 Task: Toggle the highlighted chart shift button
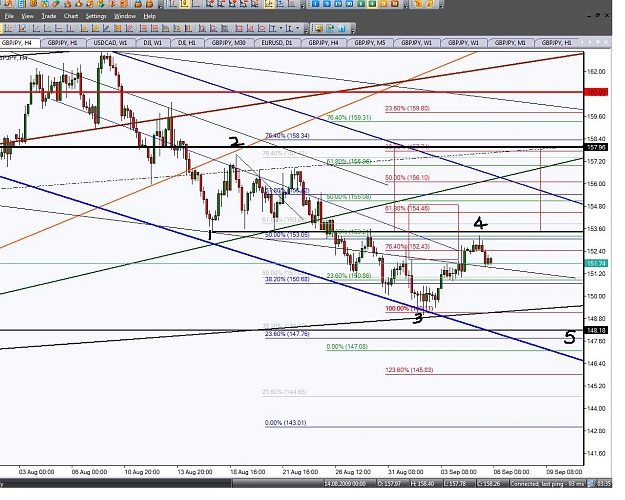269,4
